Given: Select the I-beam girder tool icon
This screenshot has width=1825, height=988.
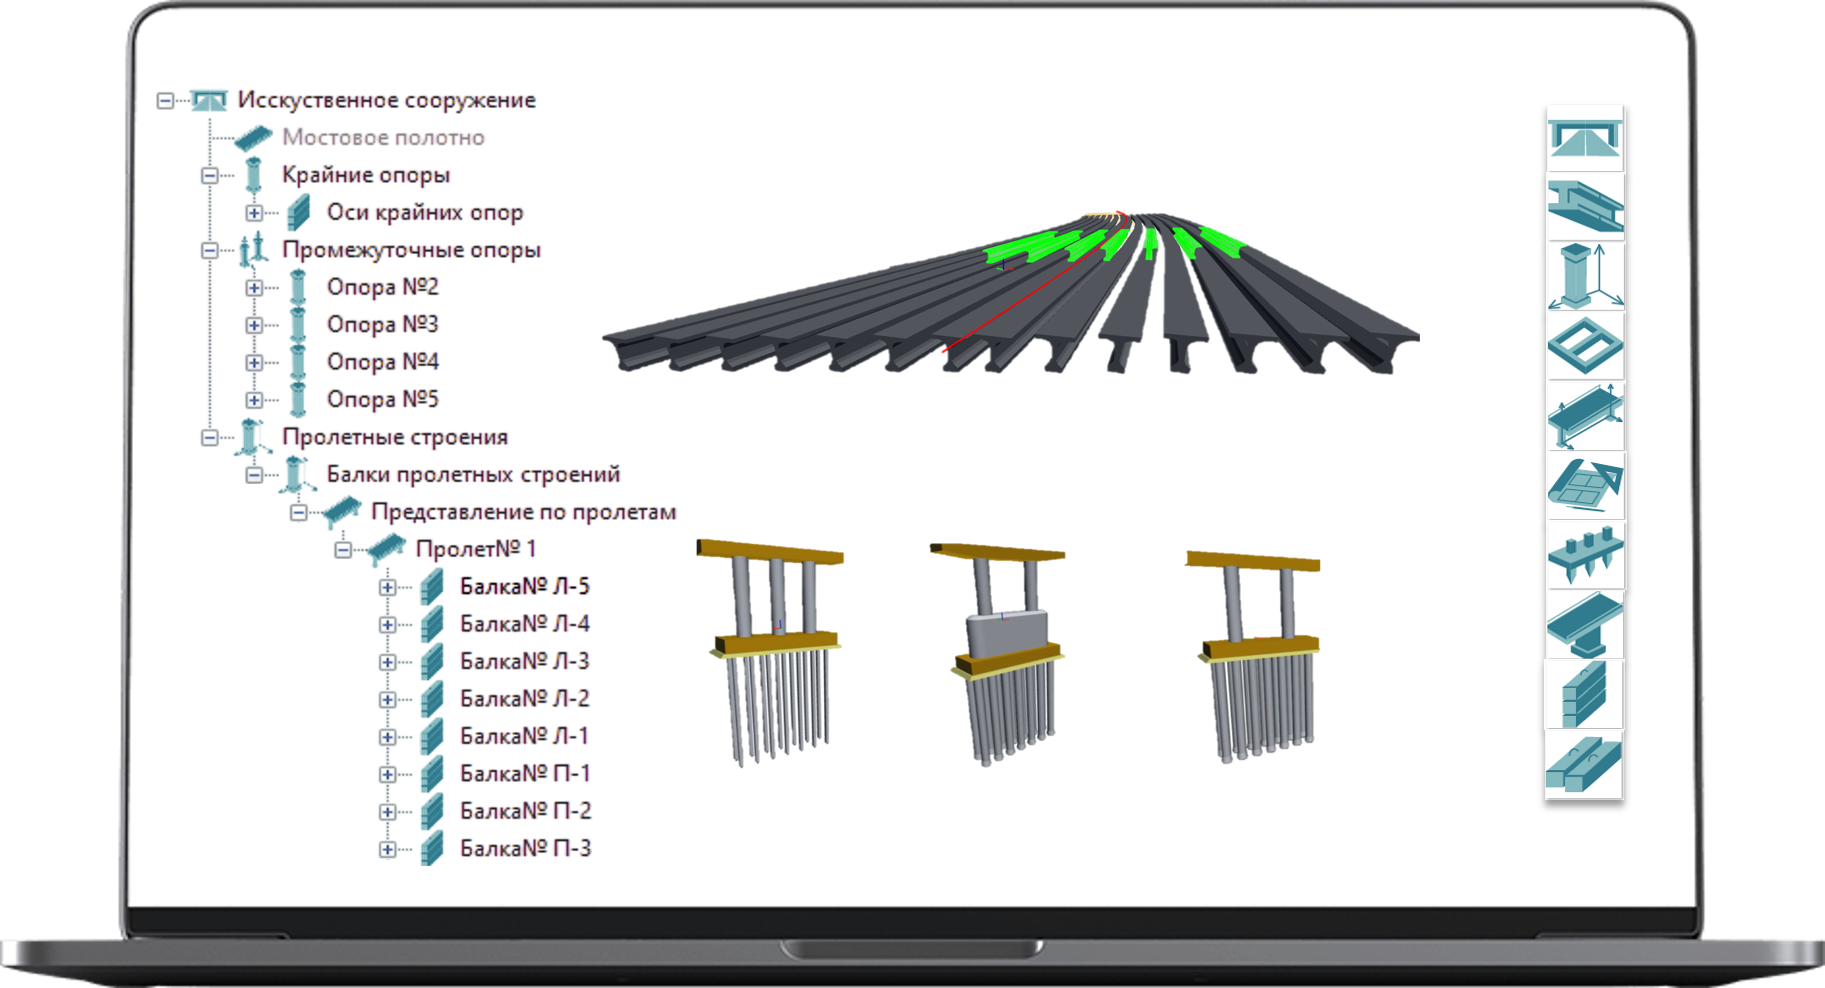Looking at the screenshot, I should 1584,207.
